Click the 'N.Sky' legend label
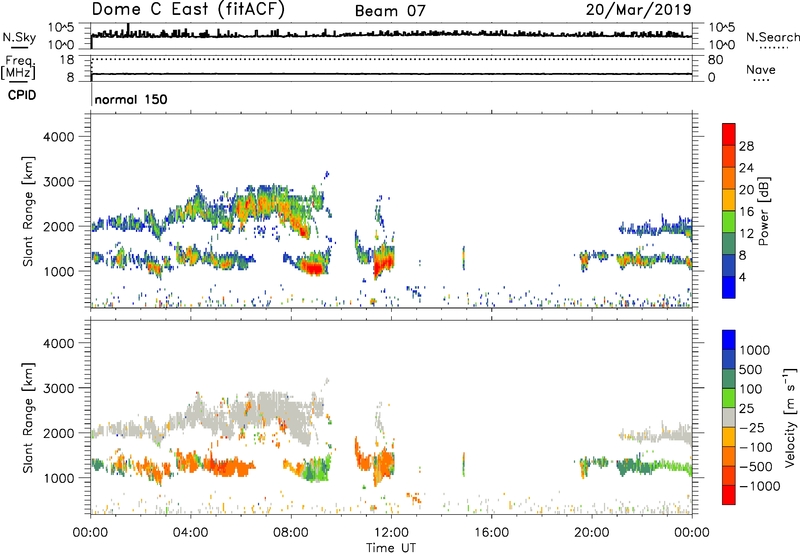 click(x=19, y=37)
